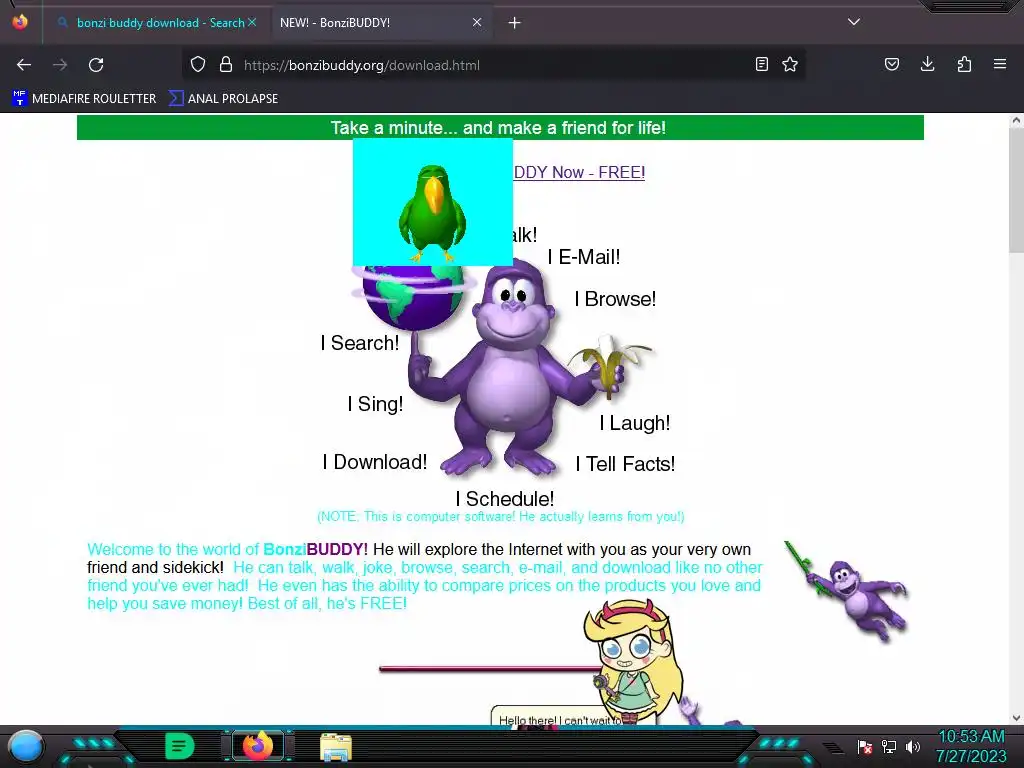
Task: Open File Explorer from the taskbar
Action: [x=336, y=747]
